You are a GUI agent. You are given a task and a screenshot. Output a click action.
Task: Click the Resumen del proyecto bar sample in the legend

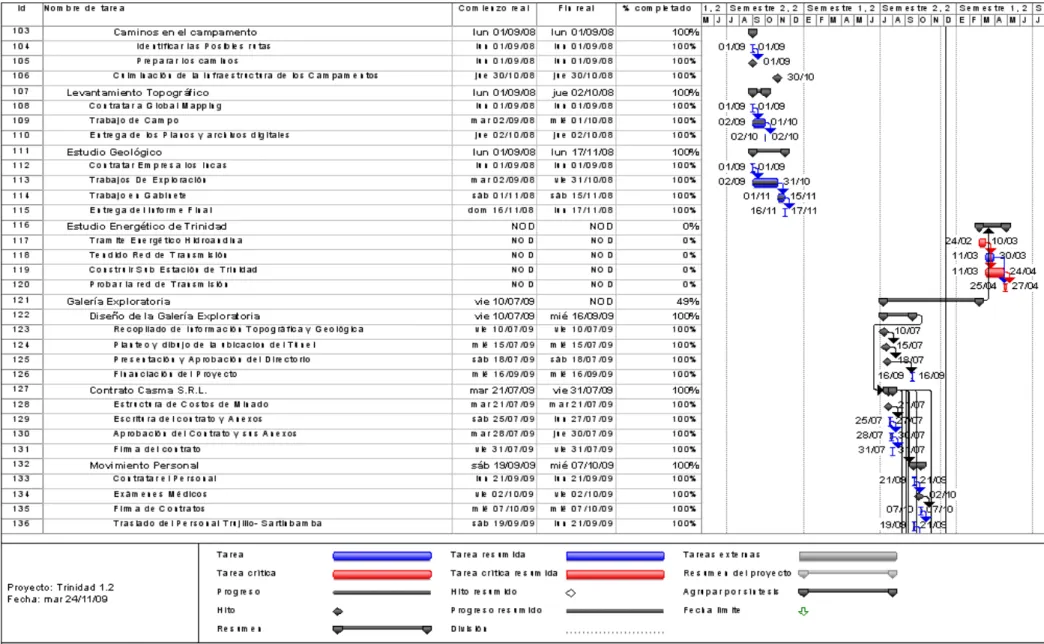coord(848,573)
